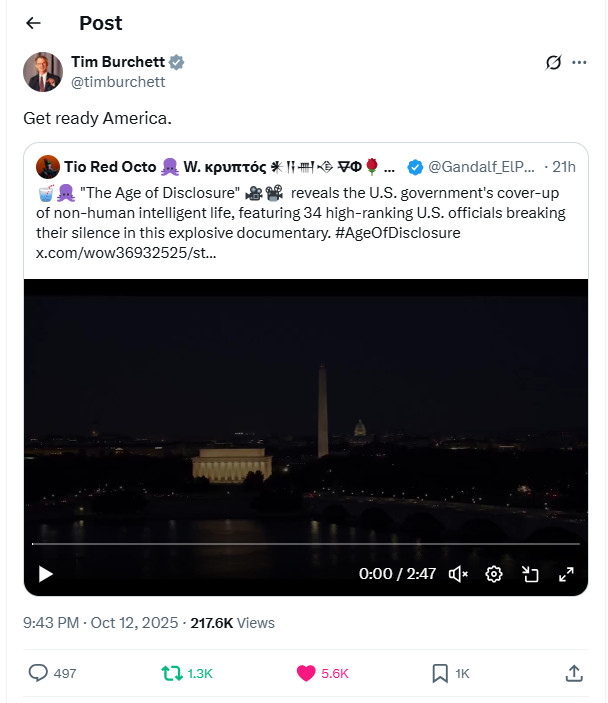Viewport: 608px width, 703px height.
Task: Enable picture-in-picture for video
Action: click(x=530, y=574)
